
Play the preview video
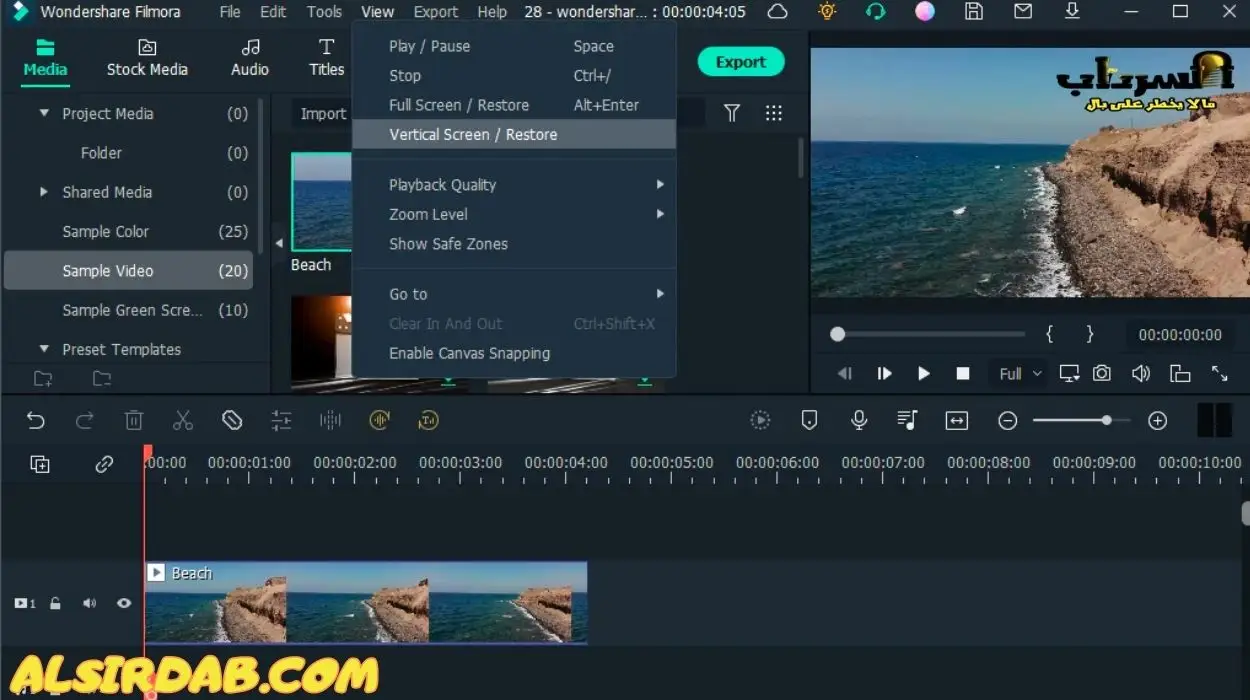click(924, 373)
